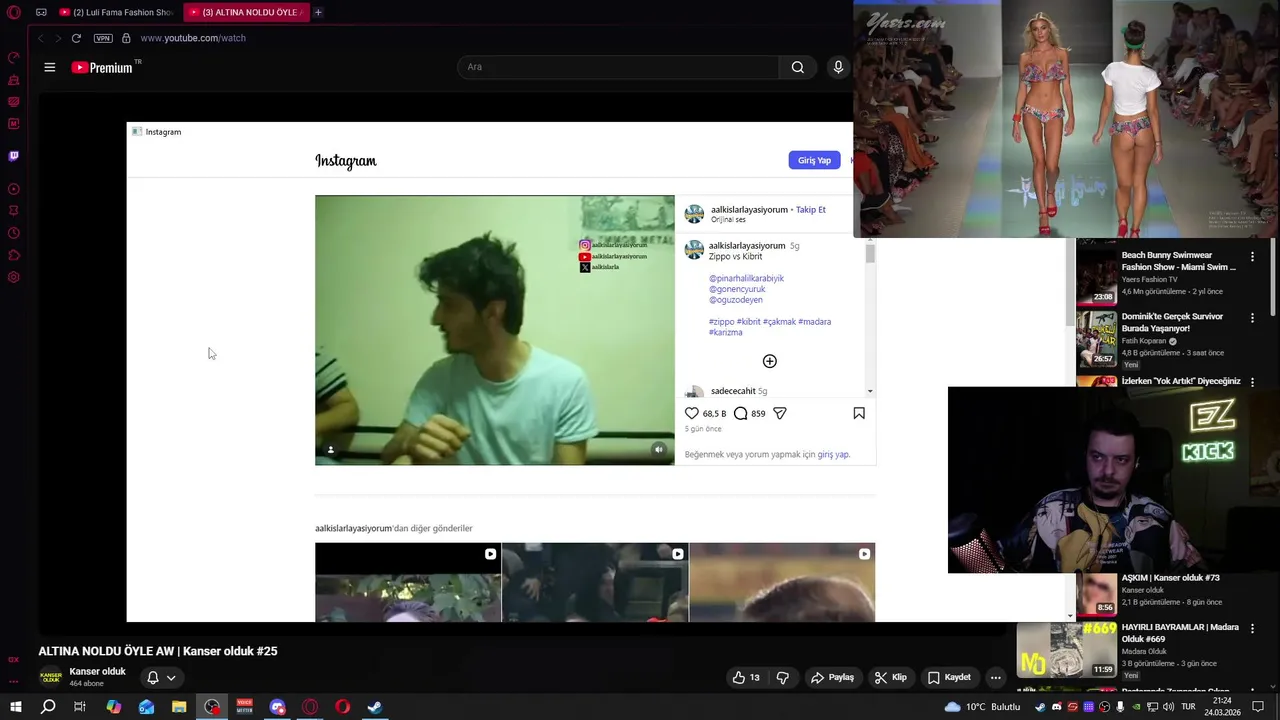This screenshot has width=1280, height=720.
Task: Switch the TUR keyboard language indicator
Action: tap(1189, 707)
